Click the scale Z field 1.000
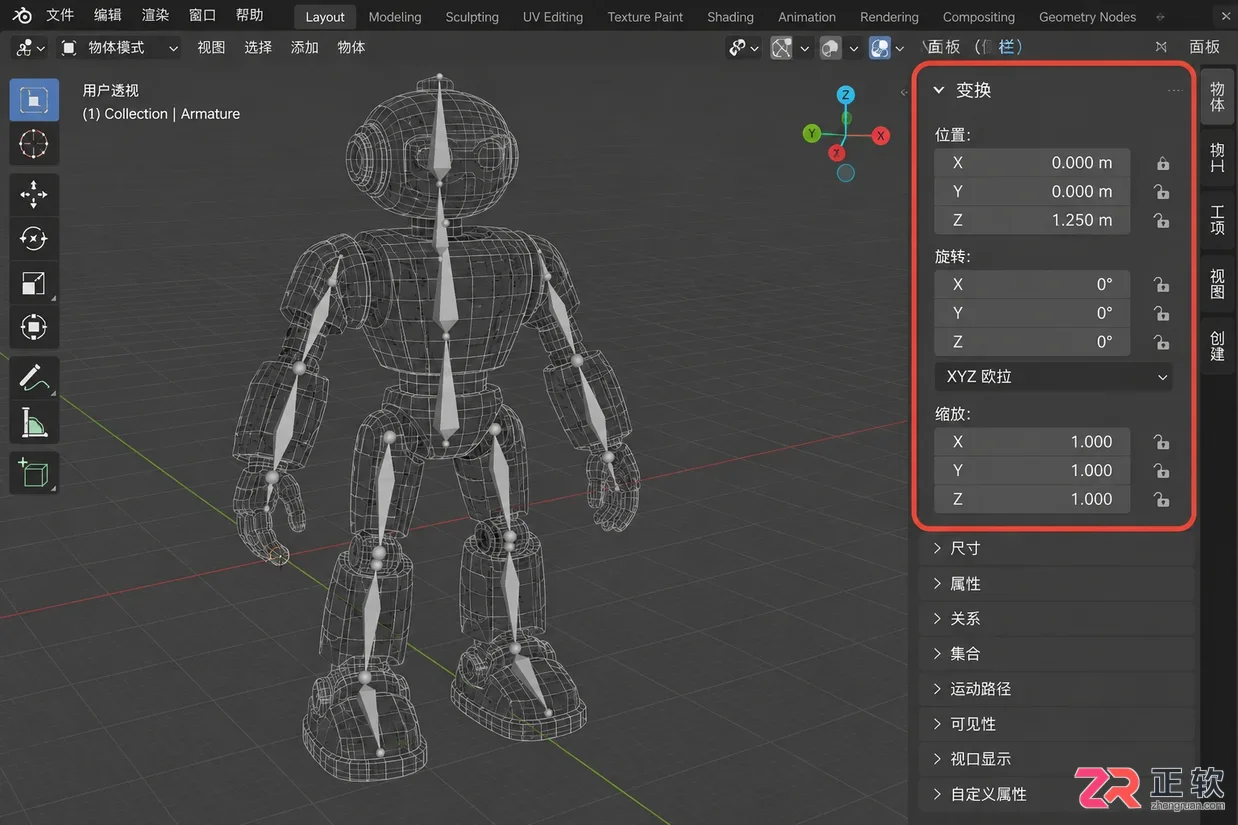The height and width of the screenshot is (825, 1238). (1032, 499)
